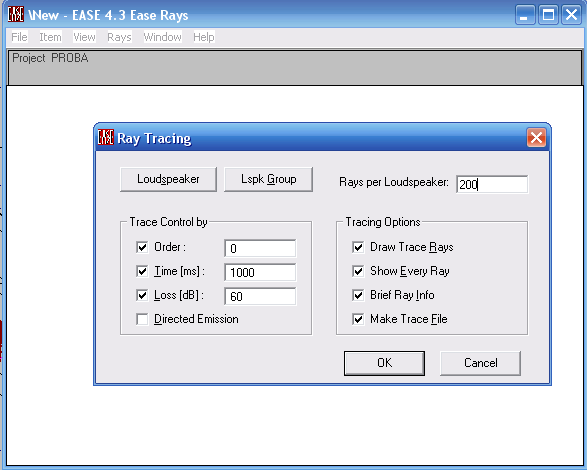Image resolution: width=587 pixels, height=470 pixels.
Task: Close the Ray Tracing dialog
Action: [x=536, y=137]
